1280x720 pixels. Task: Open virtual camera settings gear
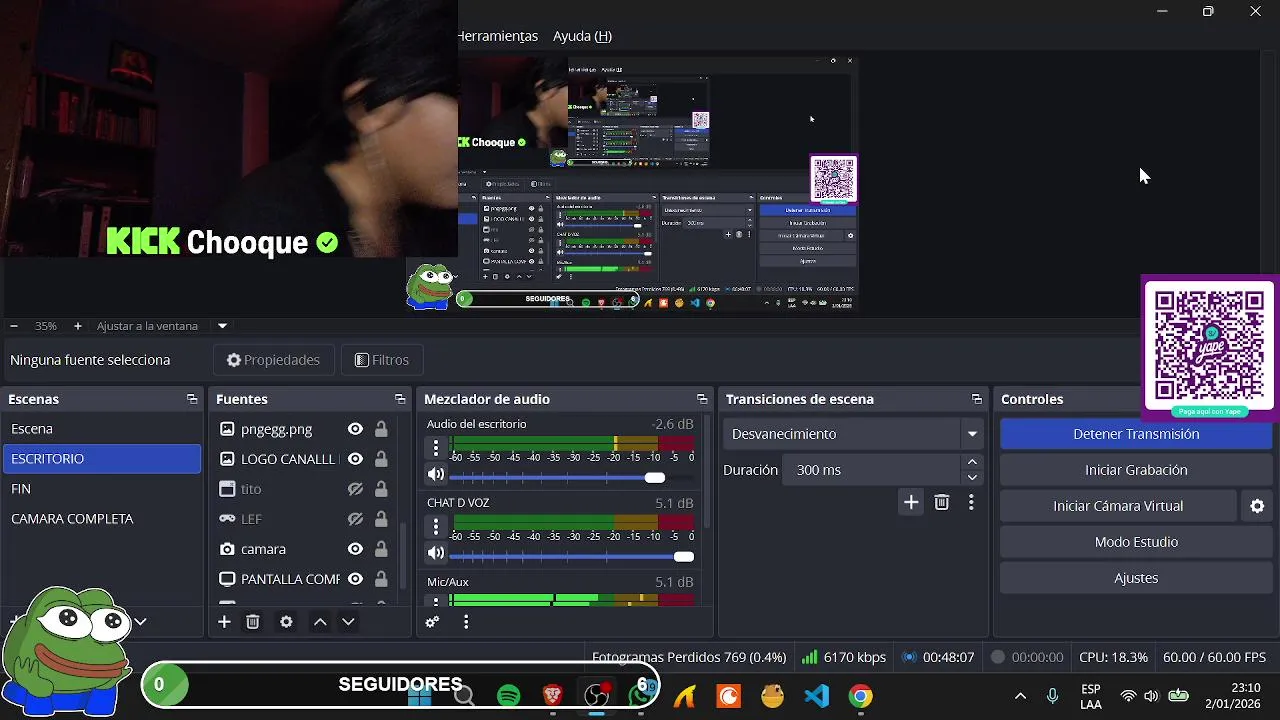[x=1258, y=506]
